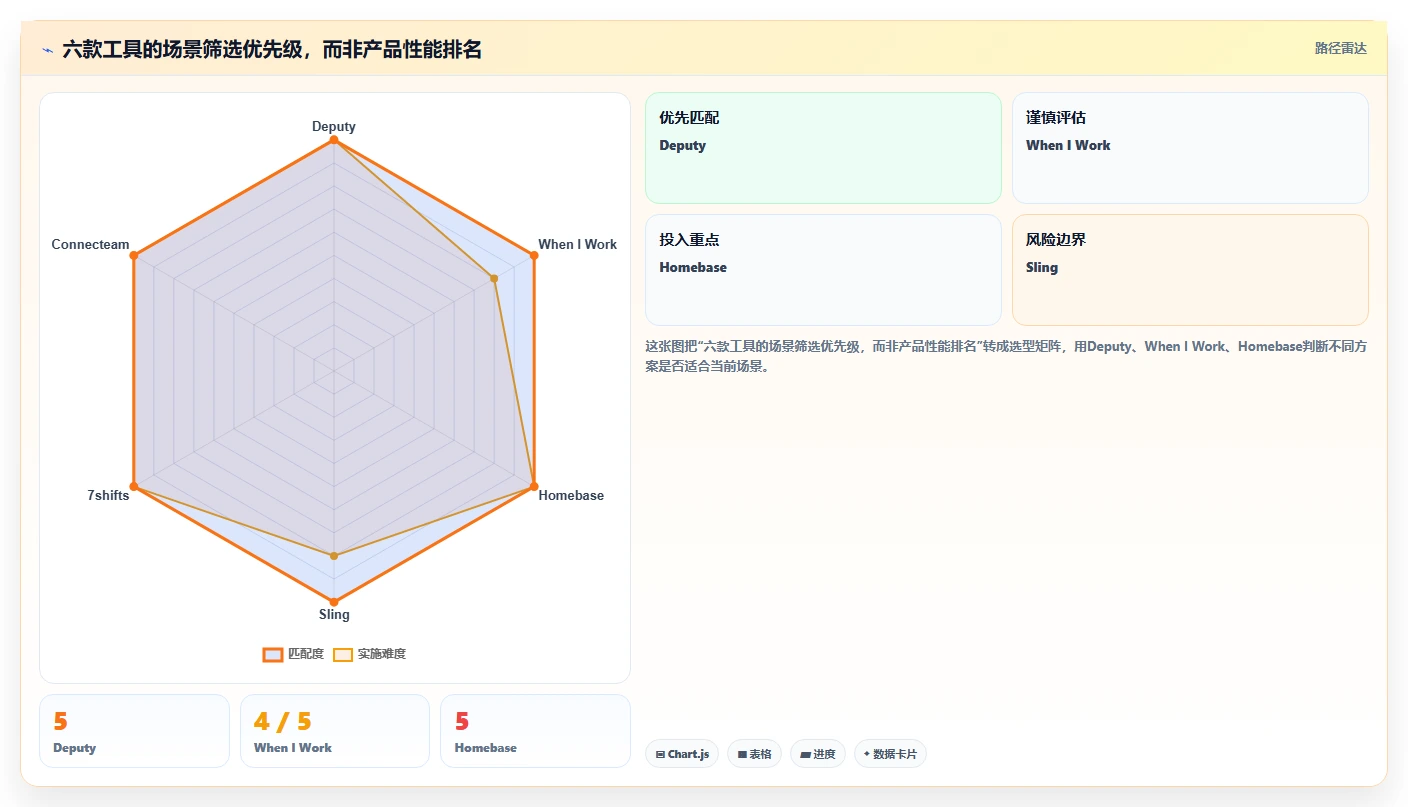
Task: Click the Homebase score 5 stat card
Action: (x=535, y=731)
